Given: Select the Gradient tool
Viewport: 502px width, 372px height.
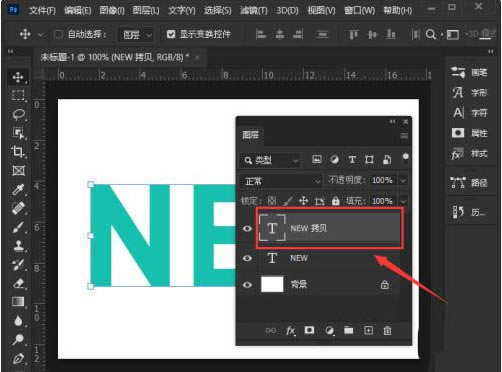Looking at the screenshot, I should click(x=18, y=302).
